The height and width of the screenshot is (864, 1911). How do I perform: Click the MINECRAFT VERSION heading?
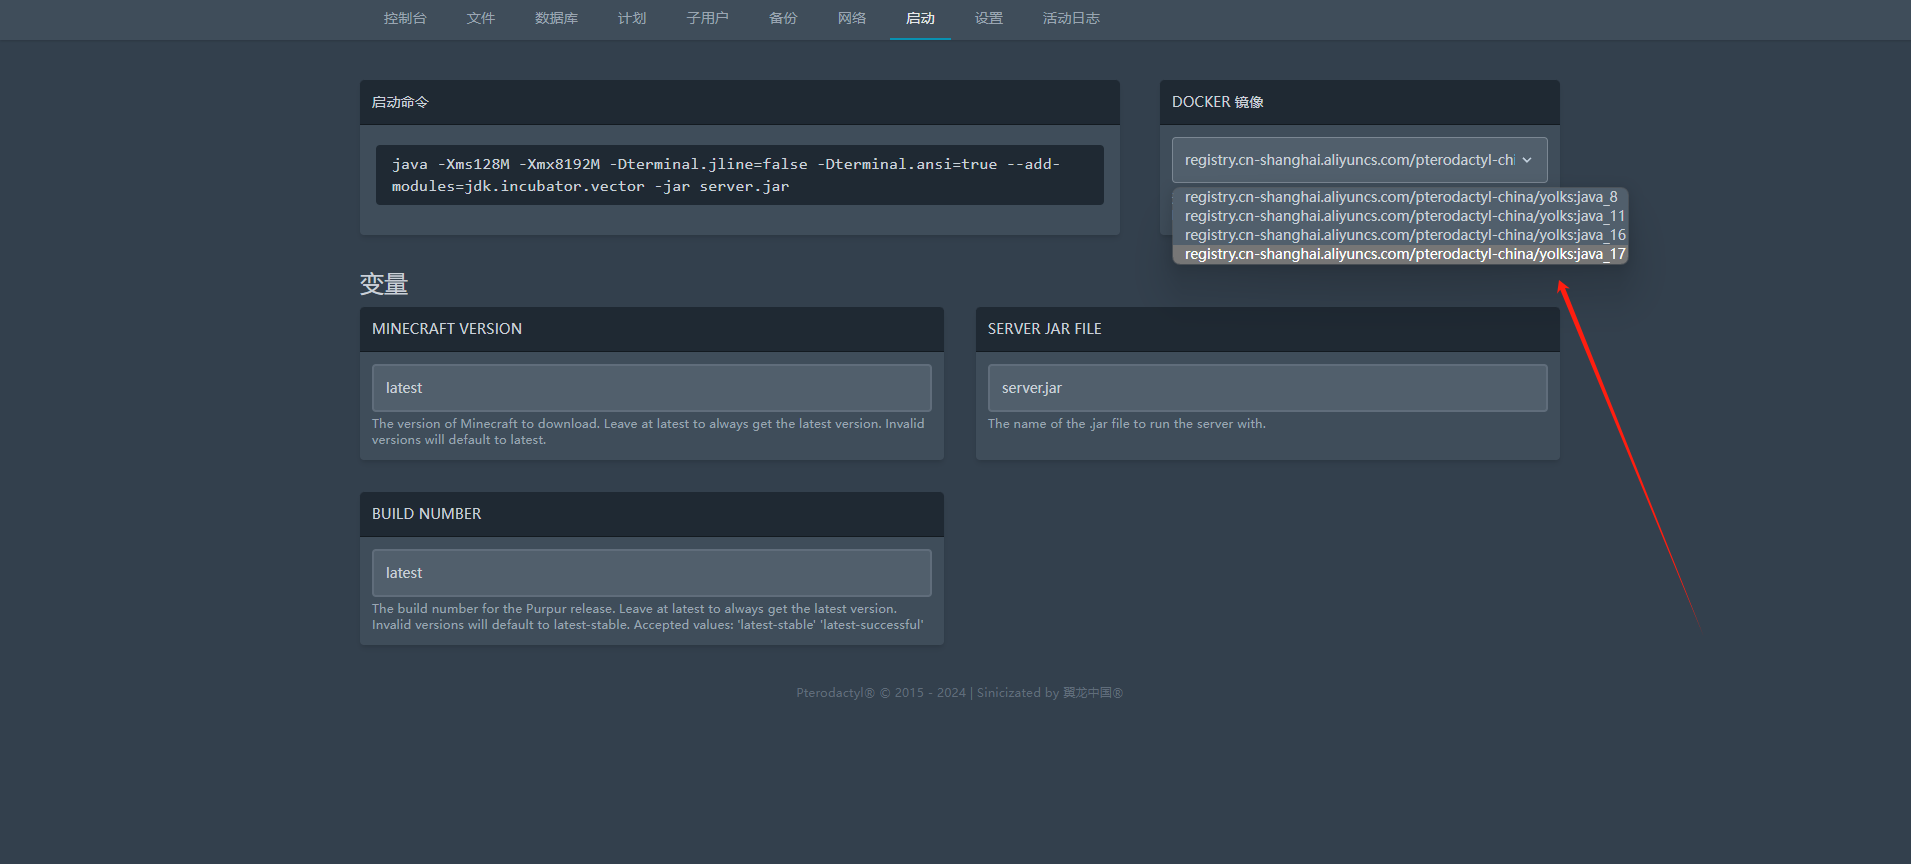click(x=447, y=329)
